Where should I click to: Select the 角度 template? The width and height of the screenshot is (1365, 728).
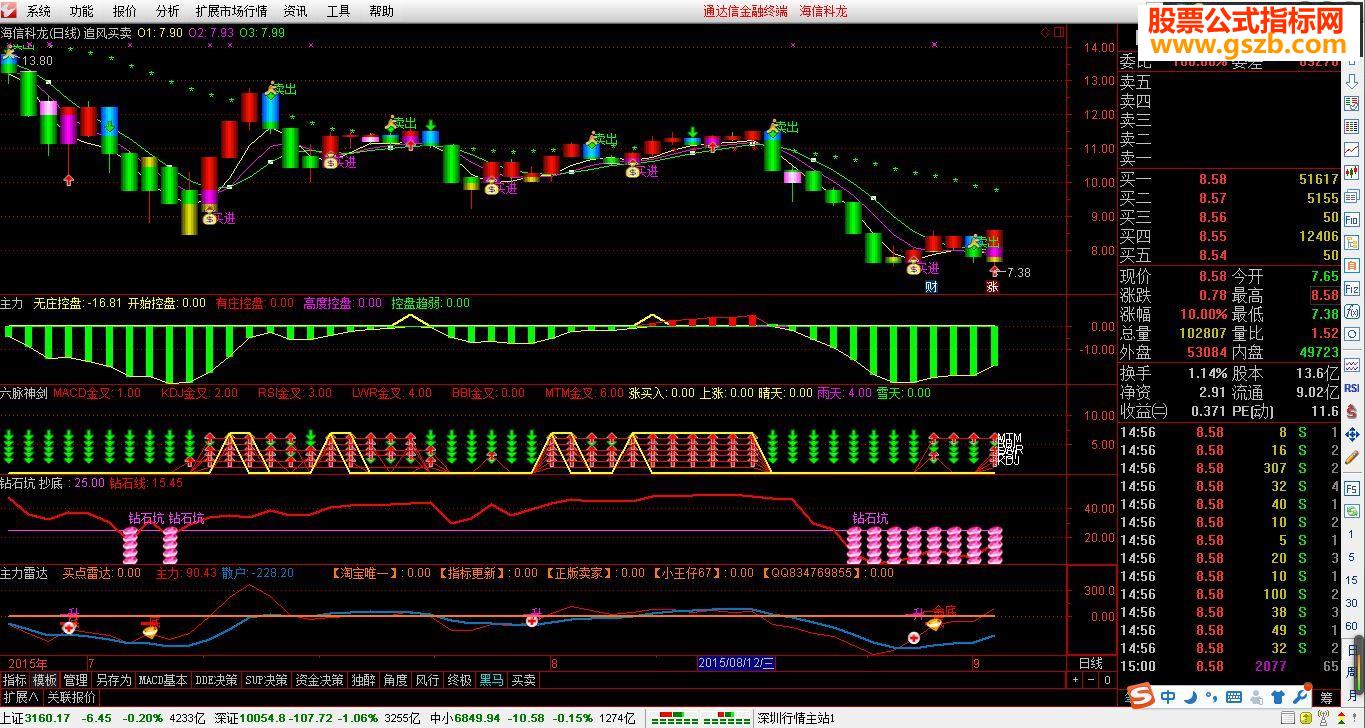coord(396,680)
